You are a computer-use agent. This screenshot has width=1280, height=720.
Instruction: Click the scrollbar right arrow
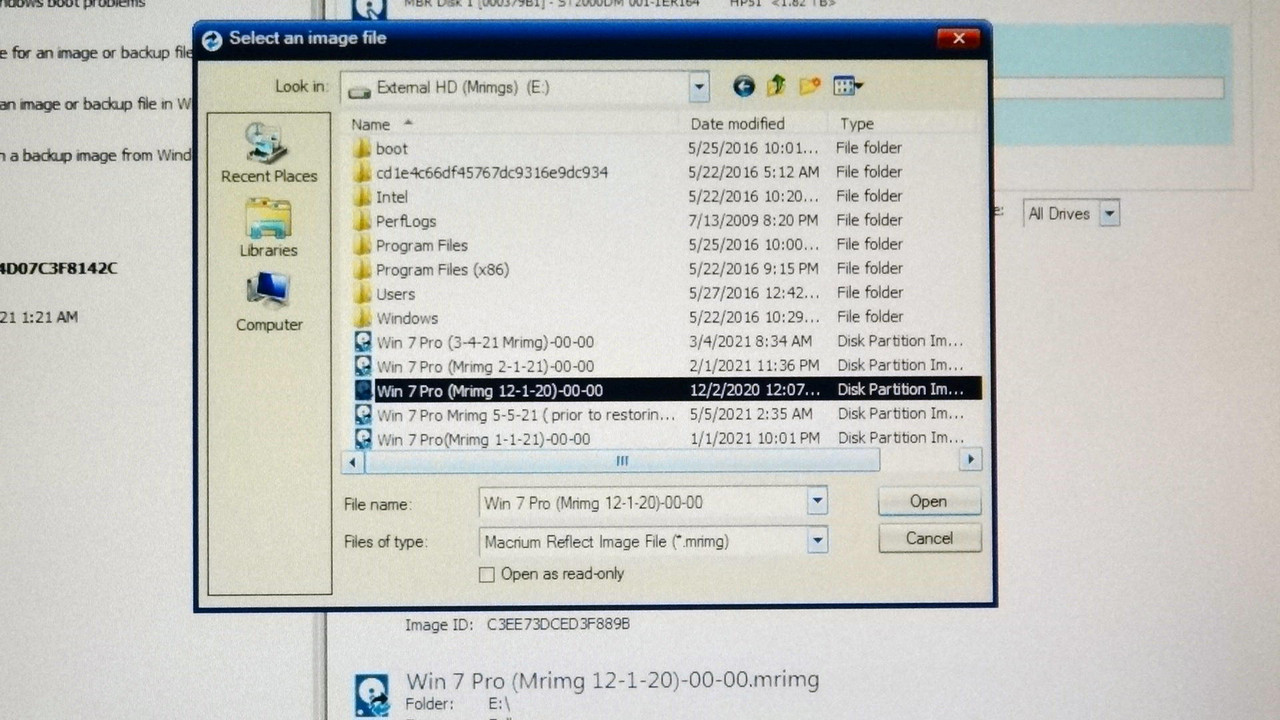970,461
